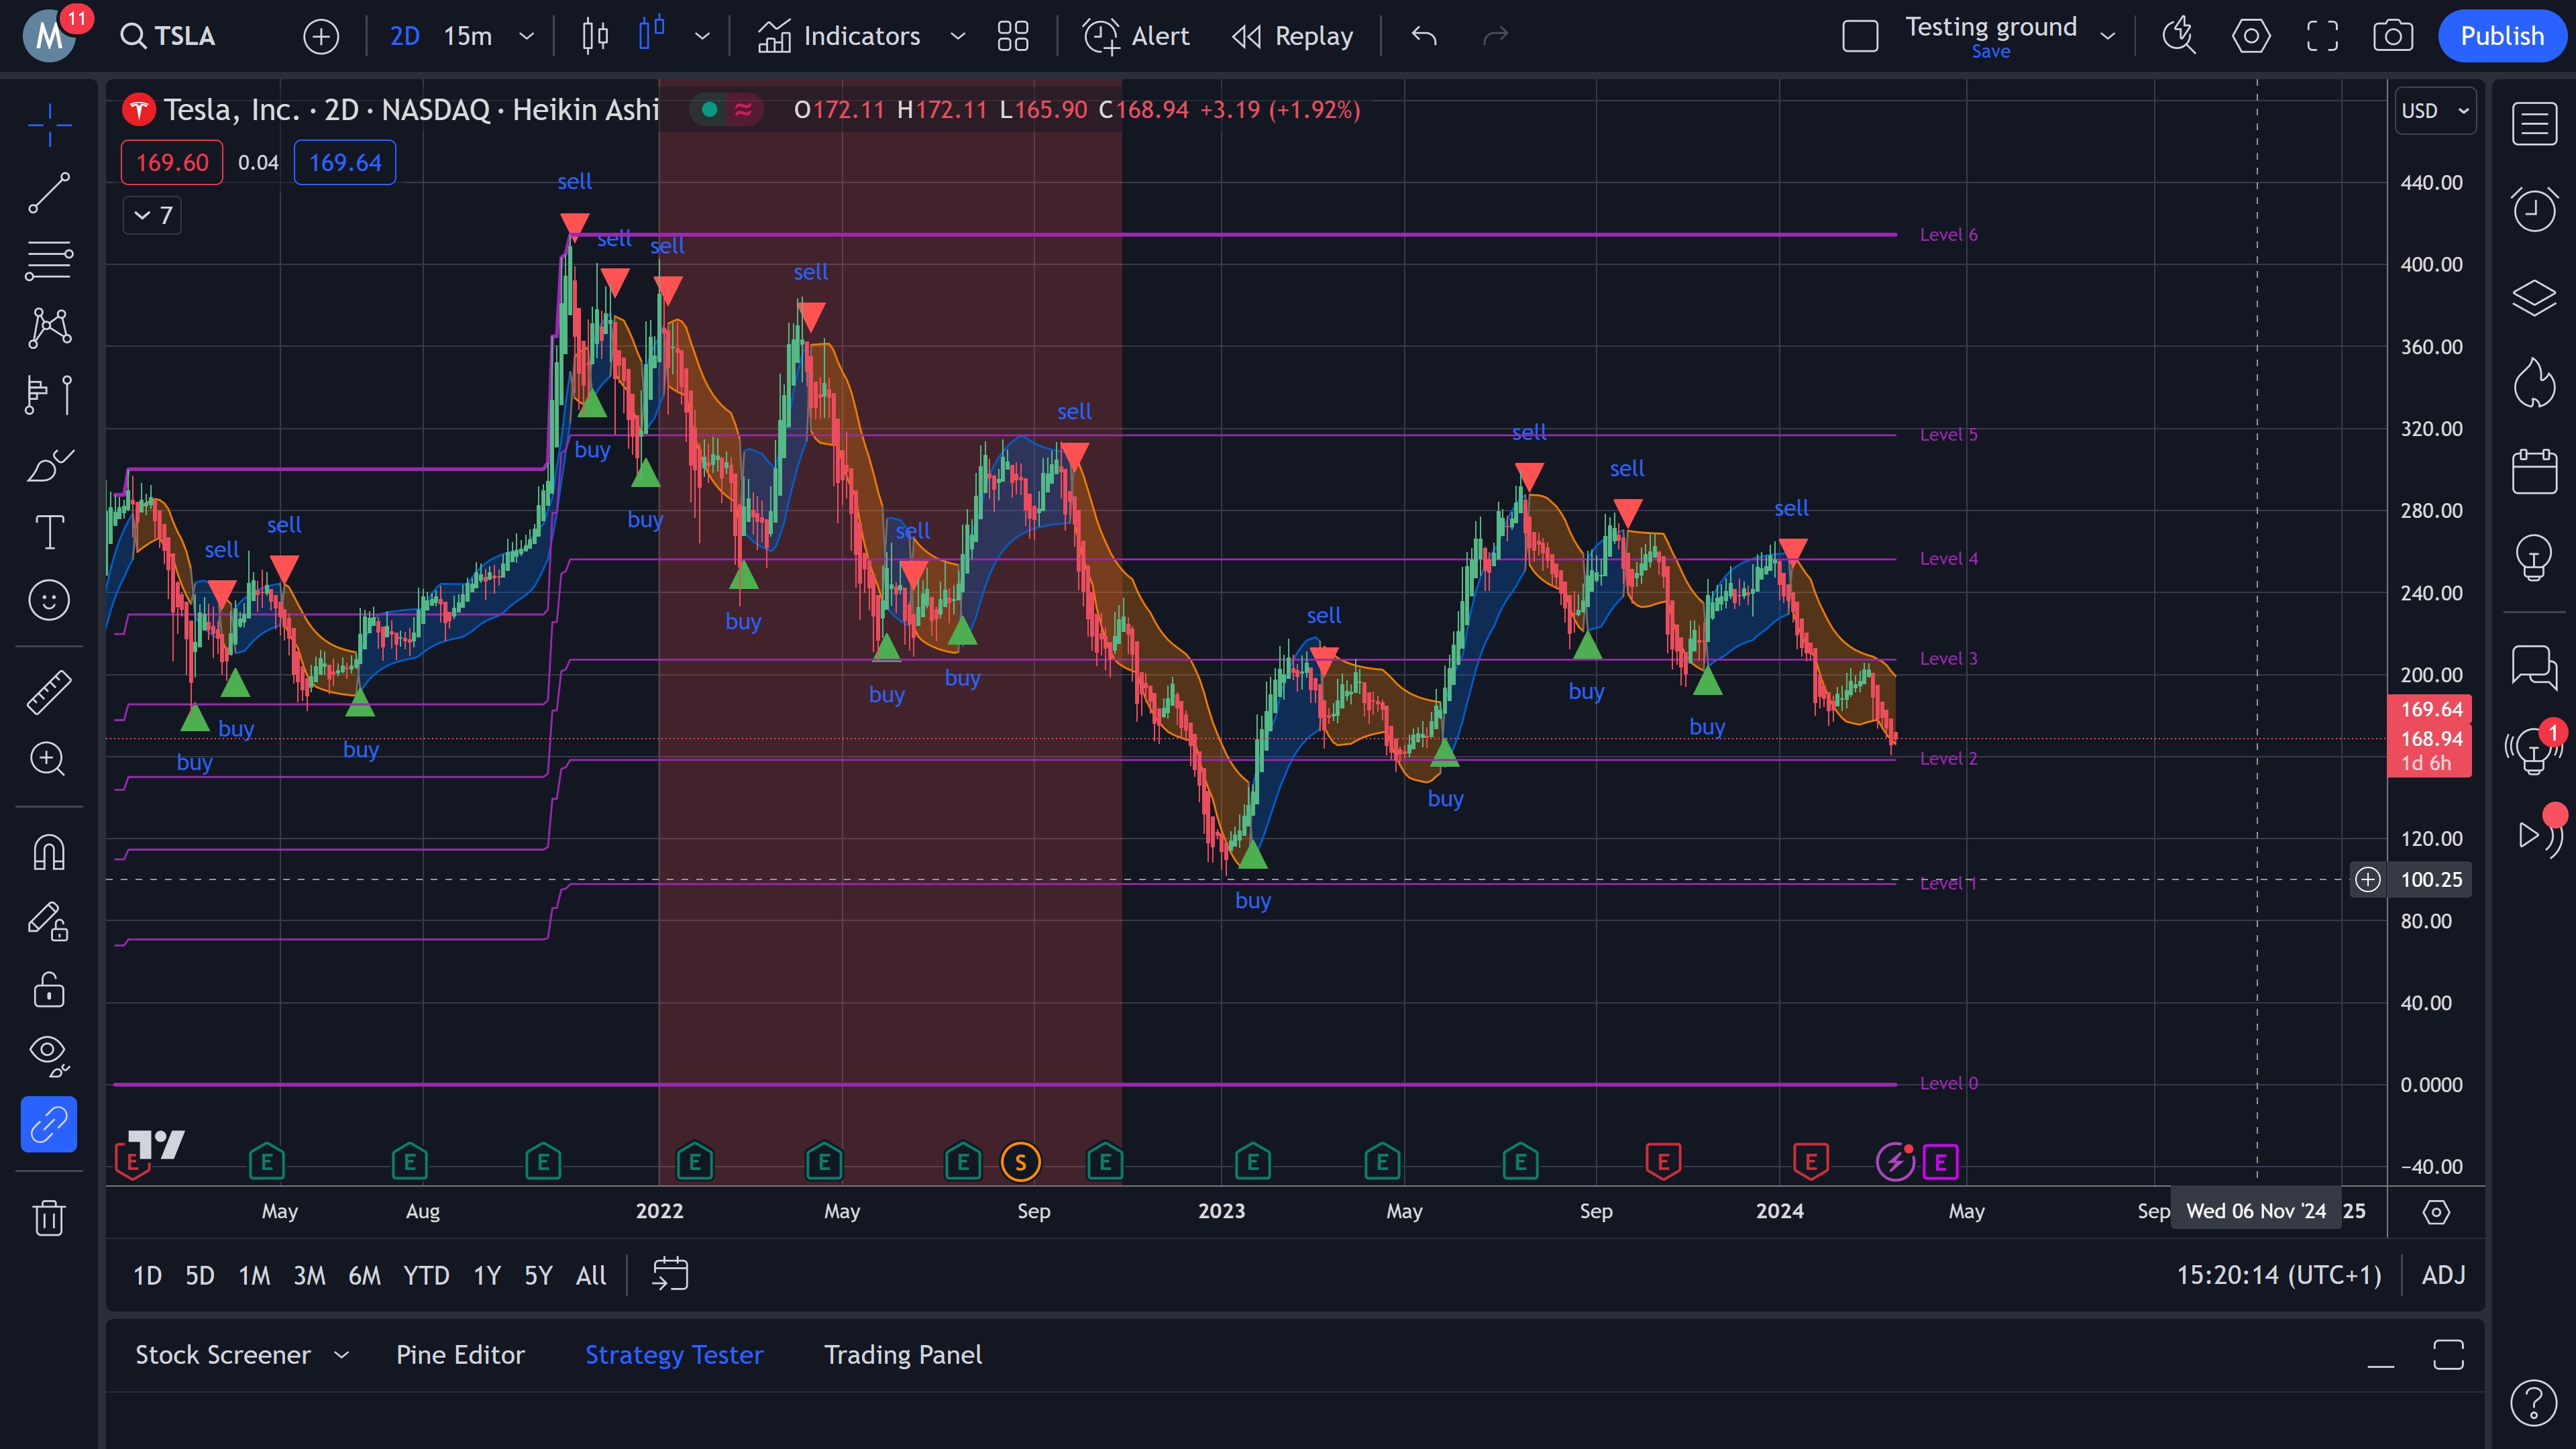Open chart settings hexagon icon
Image resolution: width=2576 pixels, height=1449 pixels.
(2250, 37)
